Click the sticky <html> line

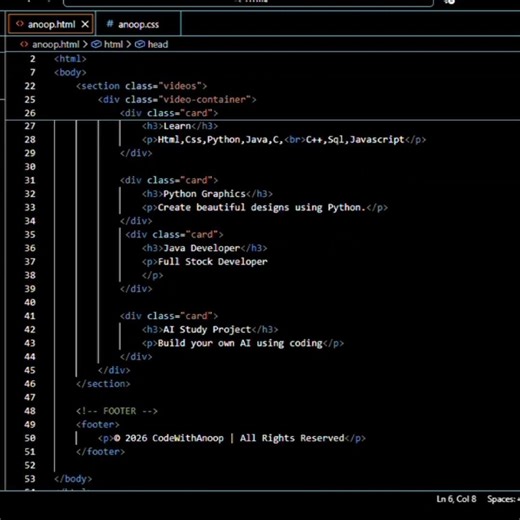point(70,59)
